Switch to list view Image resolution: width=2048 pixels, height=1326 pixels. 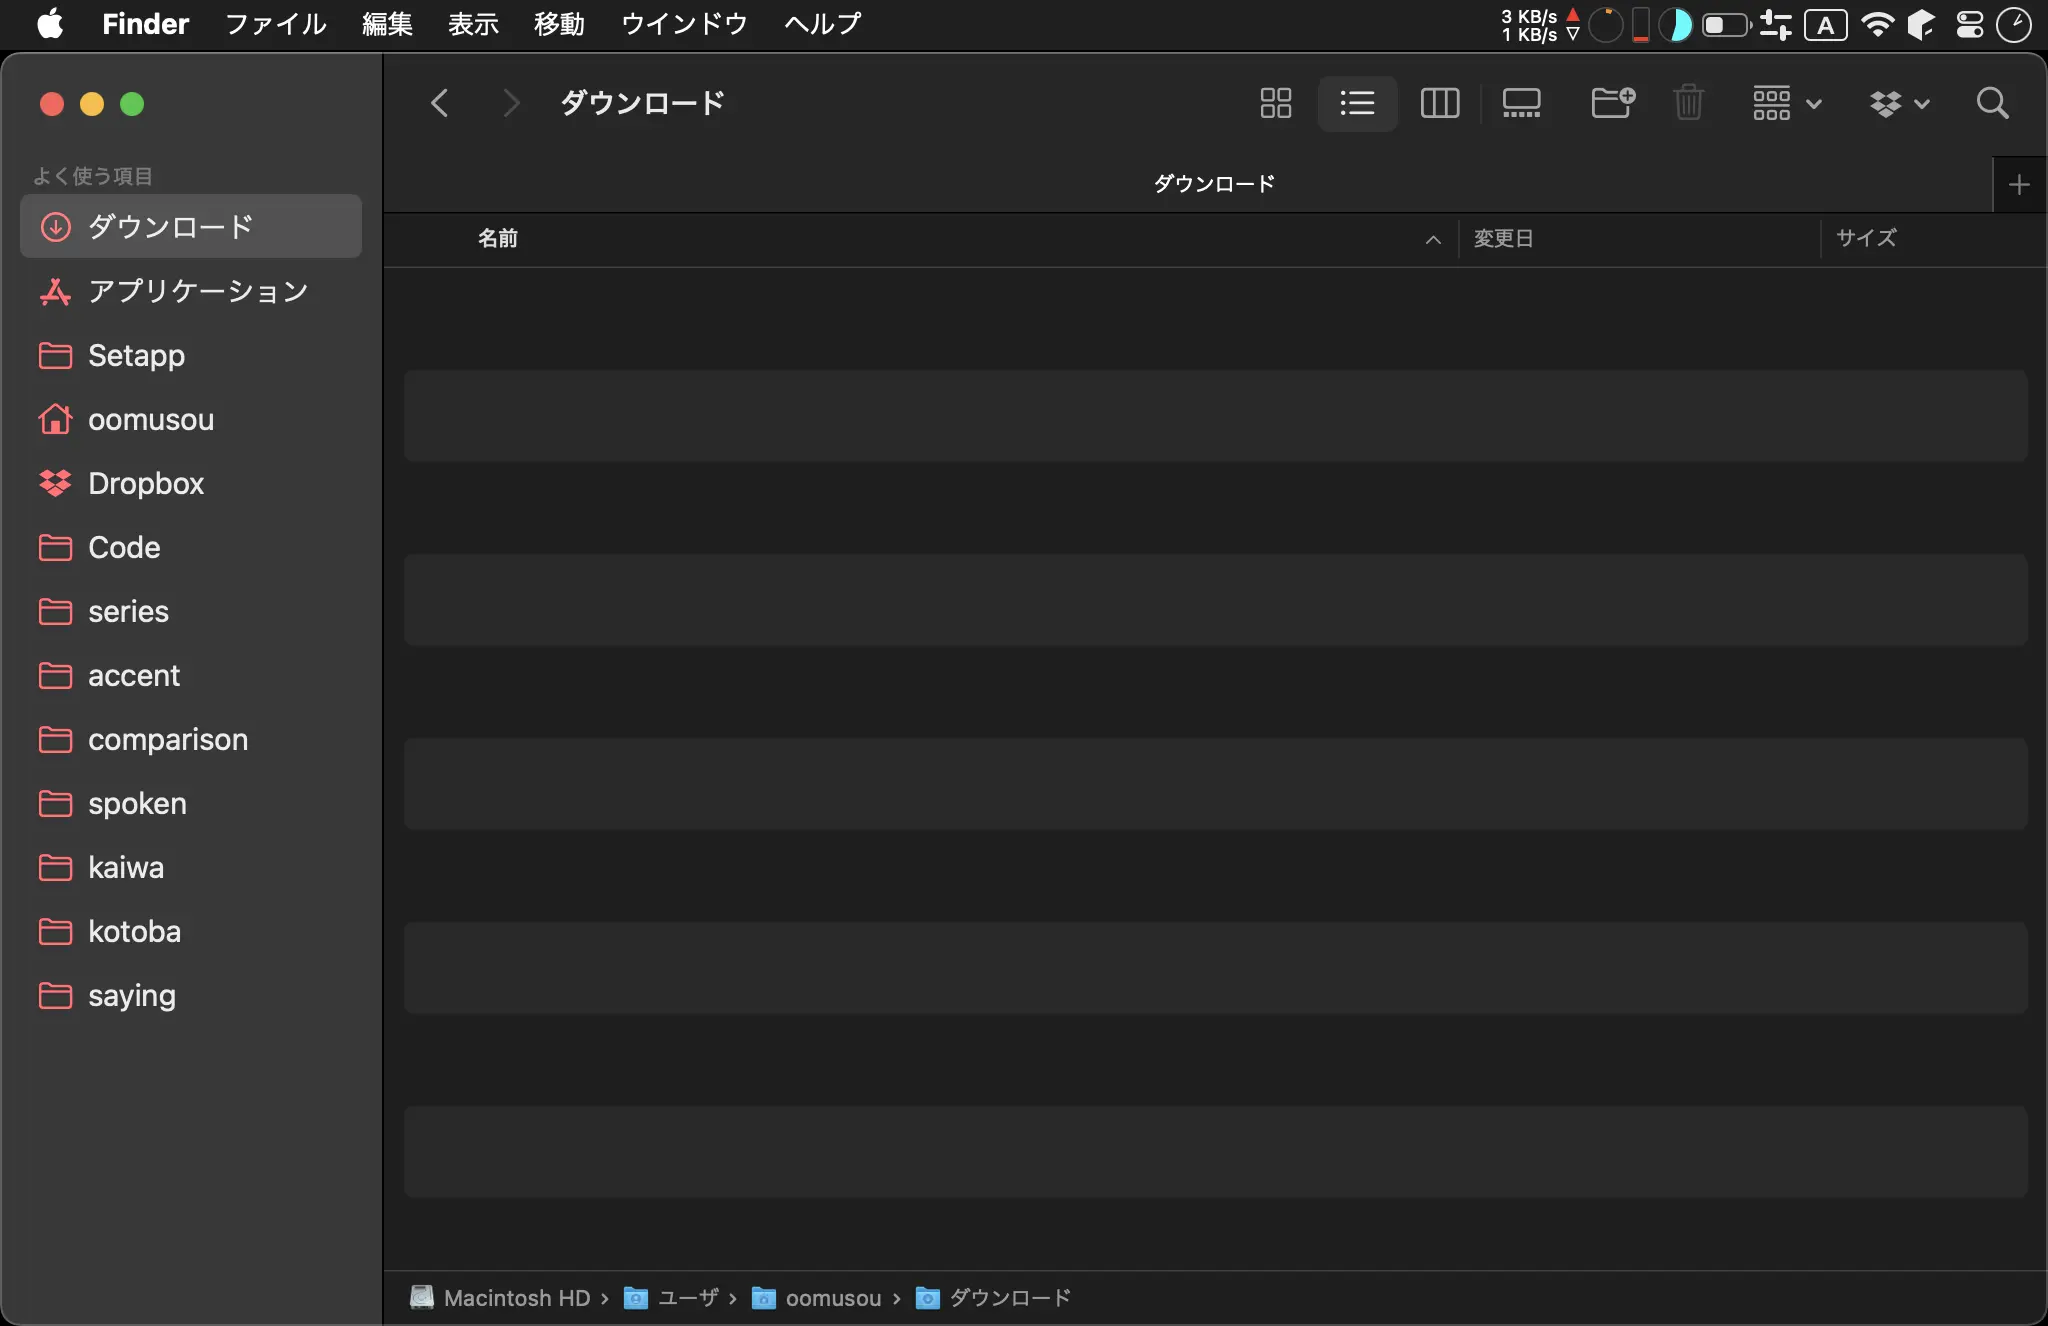[x=1357, y=103]
